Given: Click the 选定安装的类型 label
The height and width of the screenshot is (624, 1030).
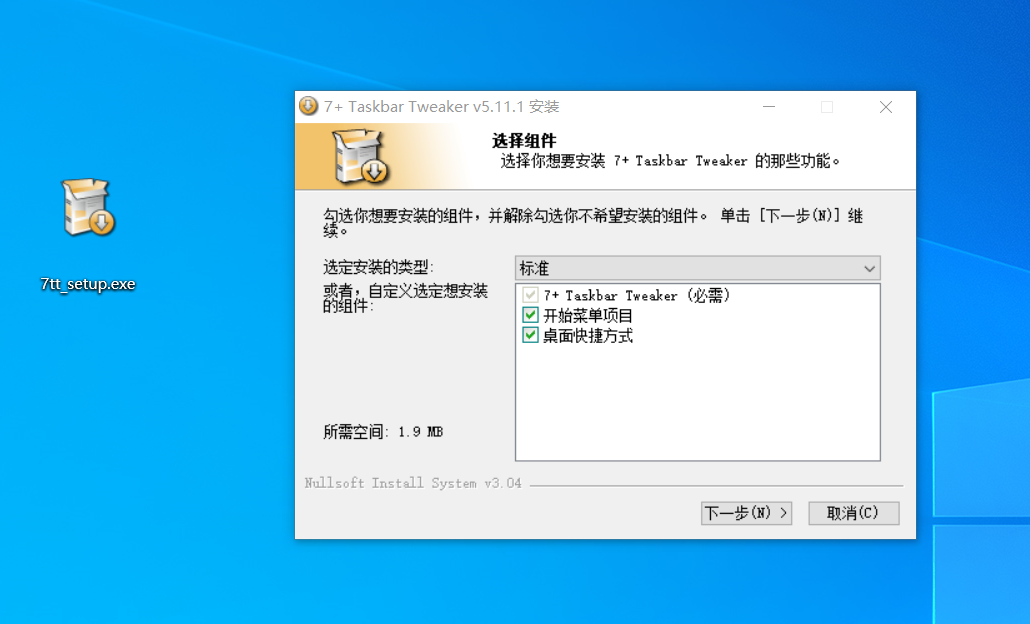Looking at the screenshot, I should (x=378, y=267).
